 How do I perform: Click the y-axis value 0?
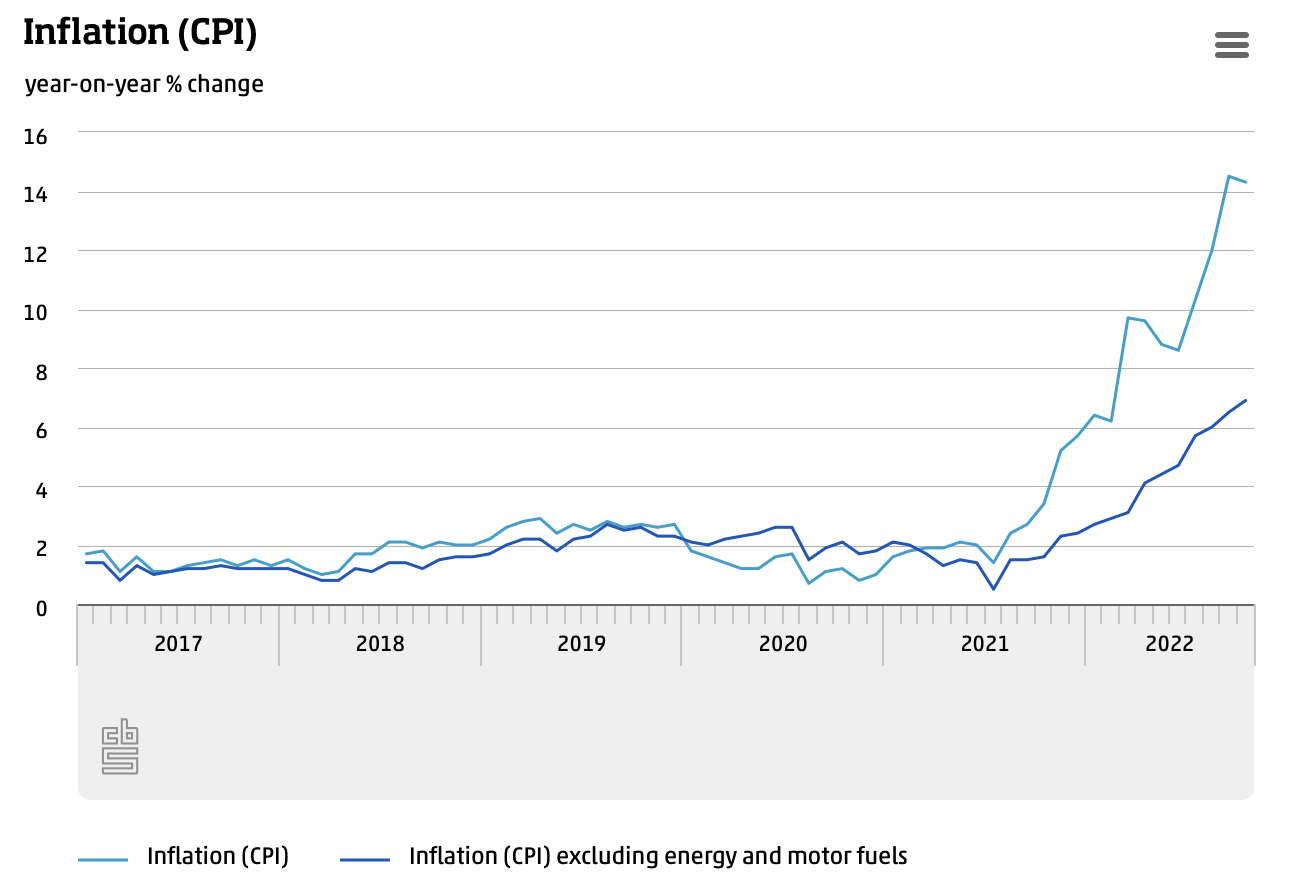(x=41, y=608)
